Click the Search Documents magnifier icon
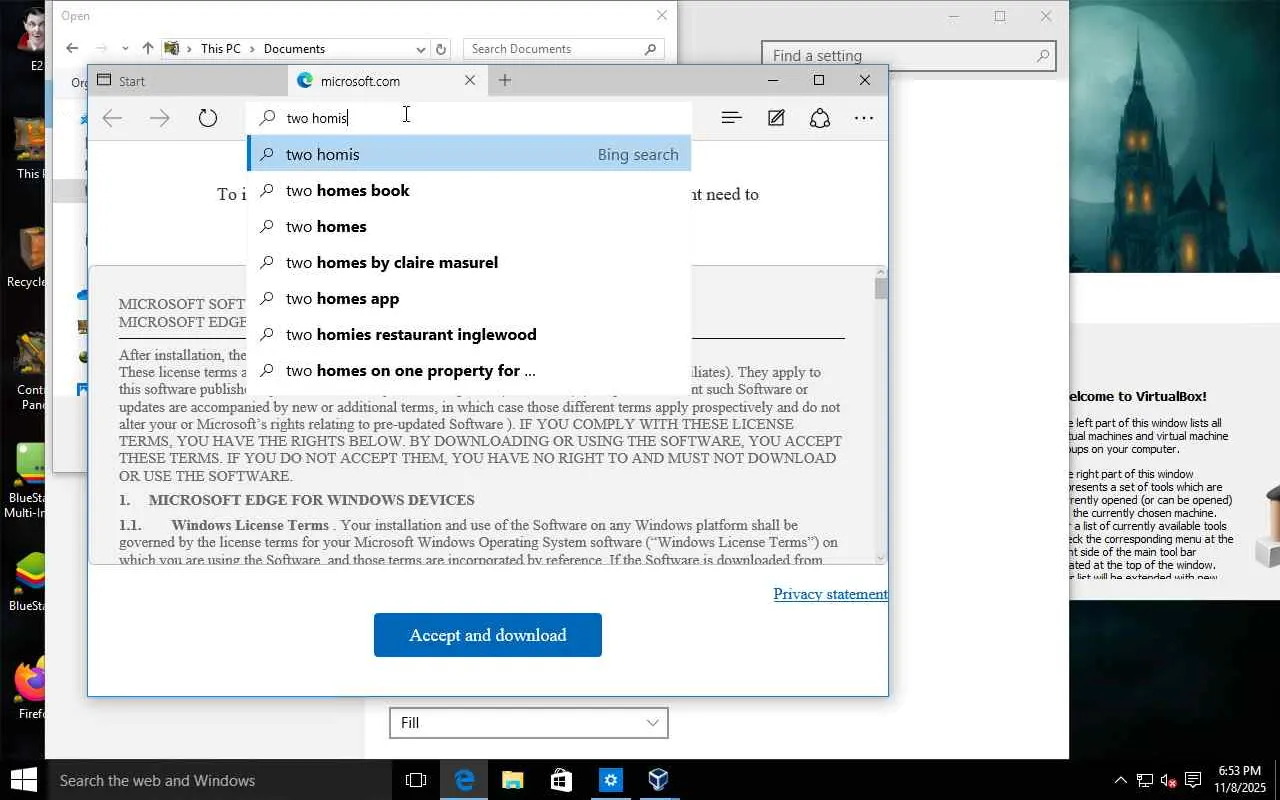Viewport: 1280px width, 800px height. (x=651, y=48)
